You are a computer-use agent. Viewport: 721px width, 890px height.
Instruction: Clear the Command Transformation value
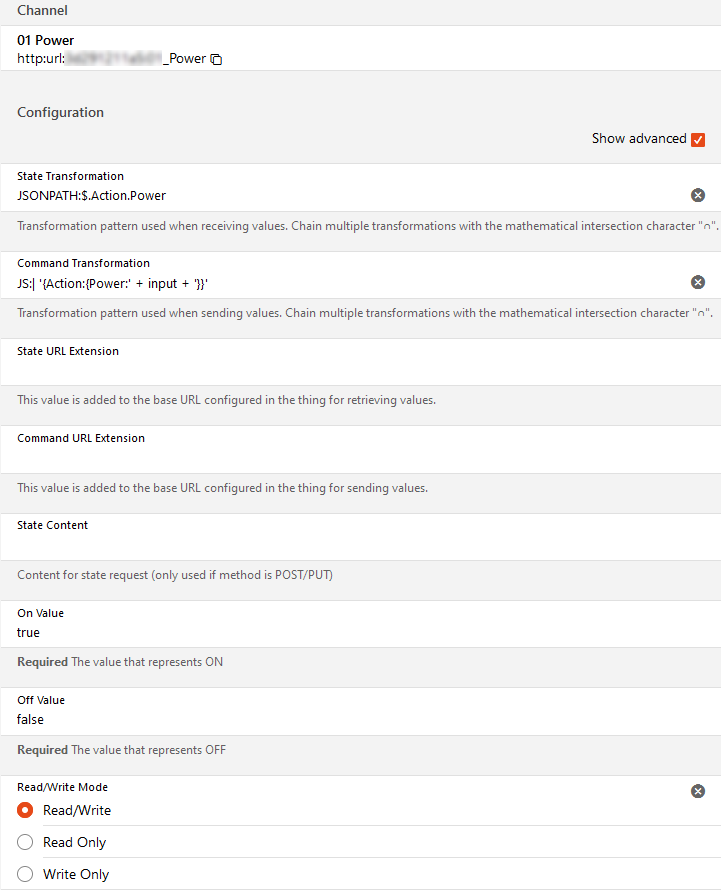pos(698,282)
